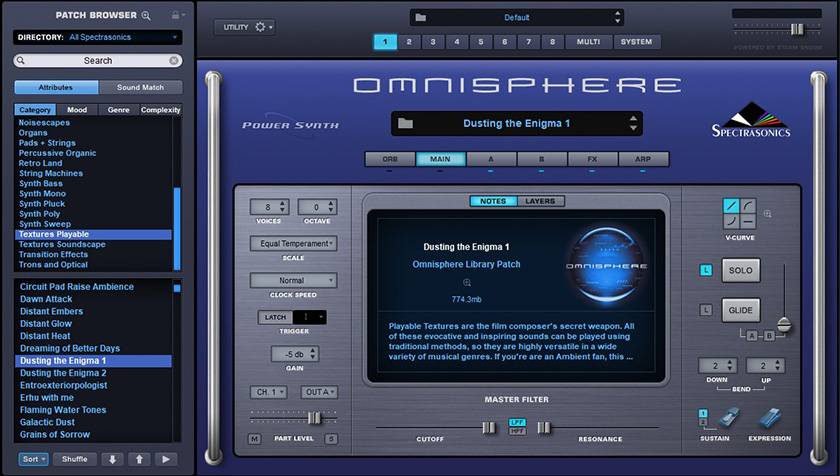Viewport: 840px width, 476px height.
Task: Click the Expression pedal icon
Action: coord(770,418)
